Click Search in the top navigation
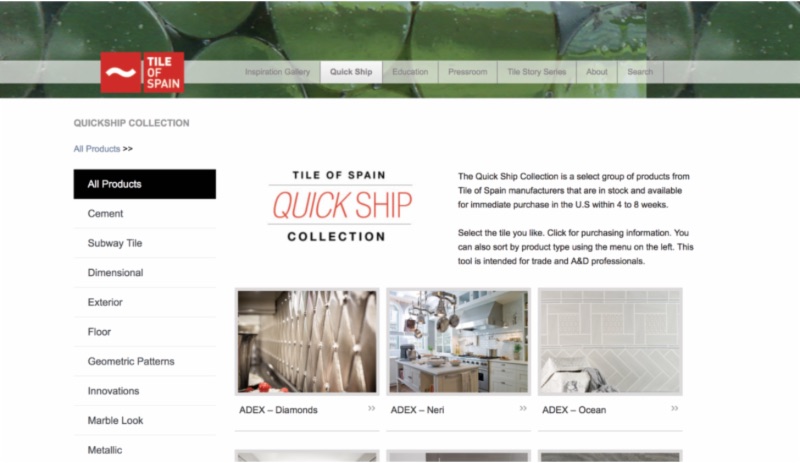This screenshot has width=800, height=463. [x=640, y=72]
